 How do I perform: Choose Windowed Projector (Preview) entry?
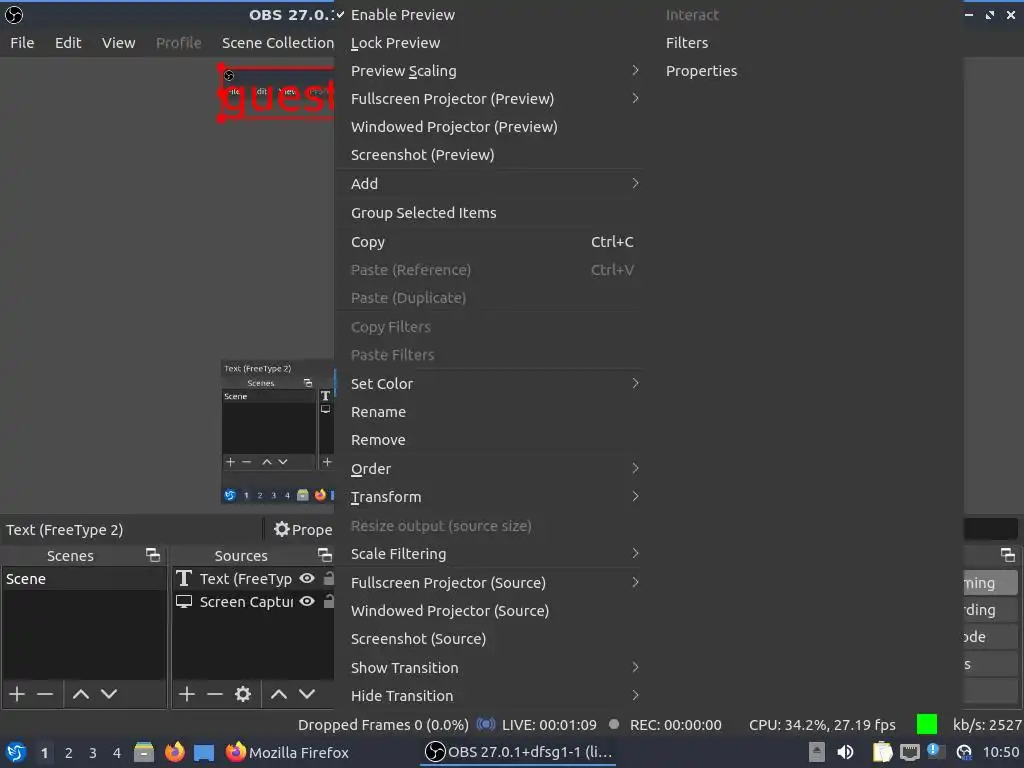[x=488, y=127]
